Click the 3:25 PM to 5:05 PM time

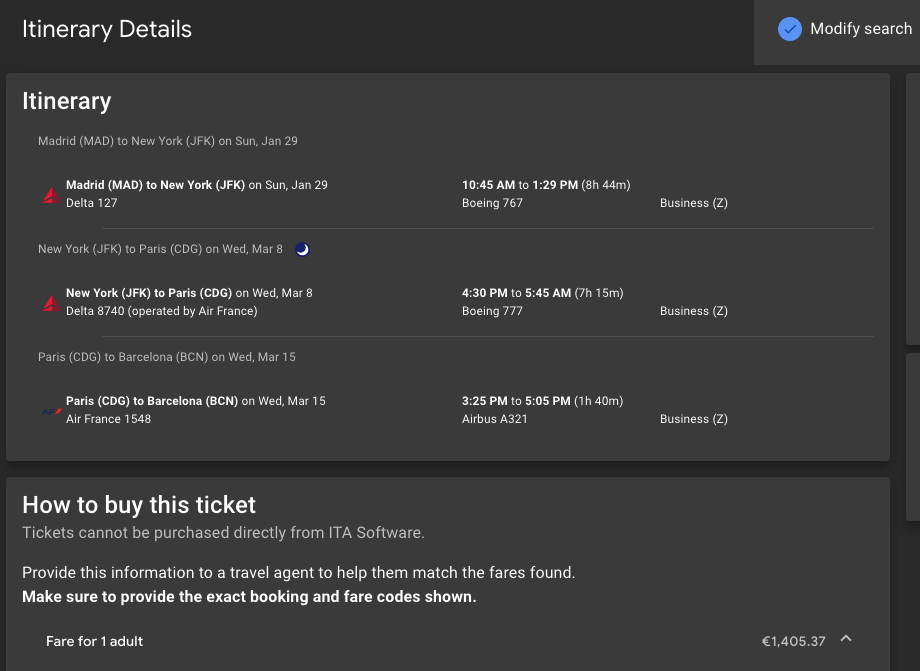pyautogui.click(x=516, y=401)
